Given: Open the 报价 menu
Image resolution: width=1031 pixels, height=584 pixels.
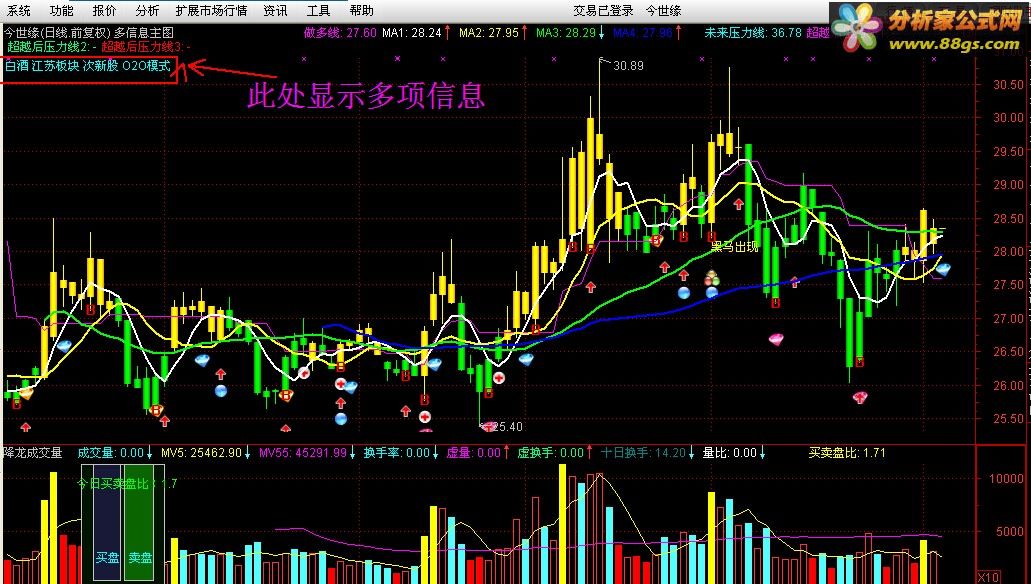Looking at the screenshot, I should point(105,11).
